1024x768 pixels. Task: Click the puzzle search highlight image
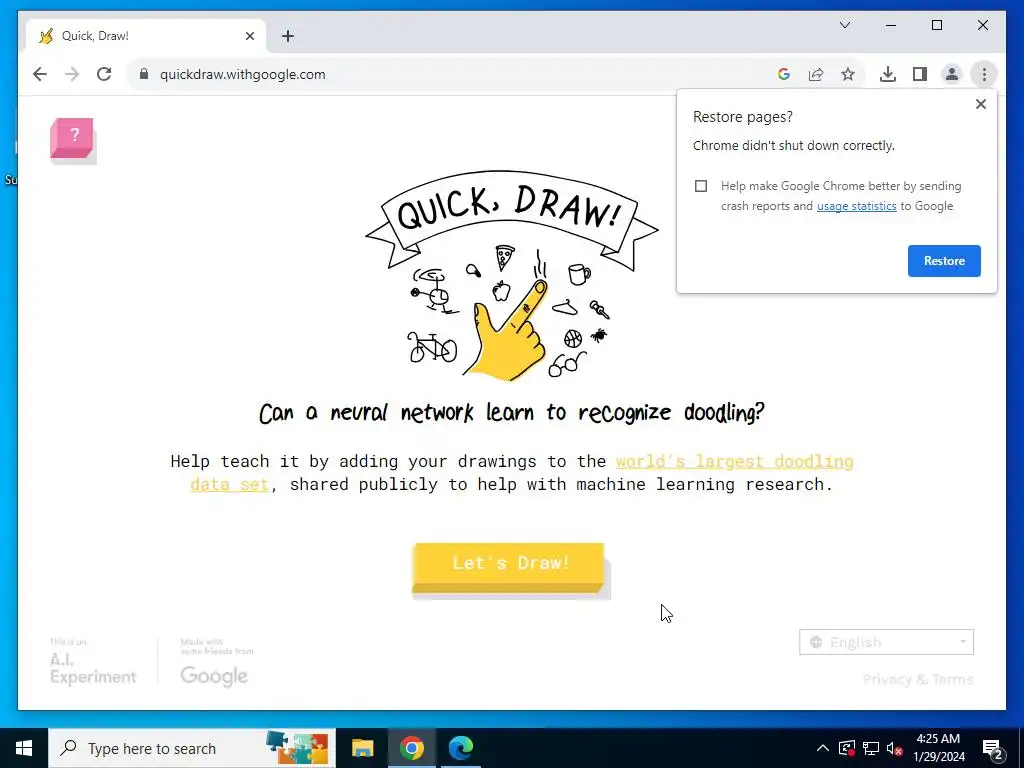tap(297, 748)
